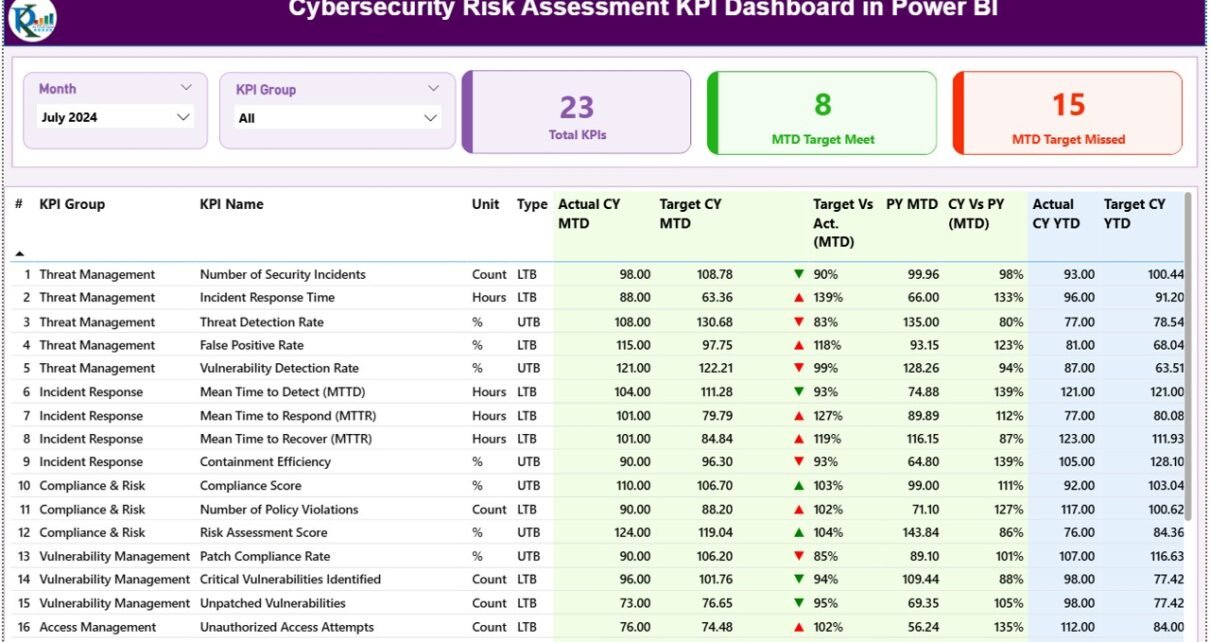Click red down arrow for Threat Detection Rate

click(x=798, y=322)
